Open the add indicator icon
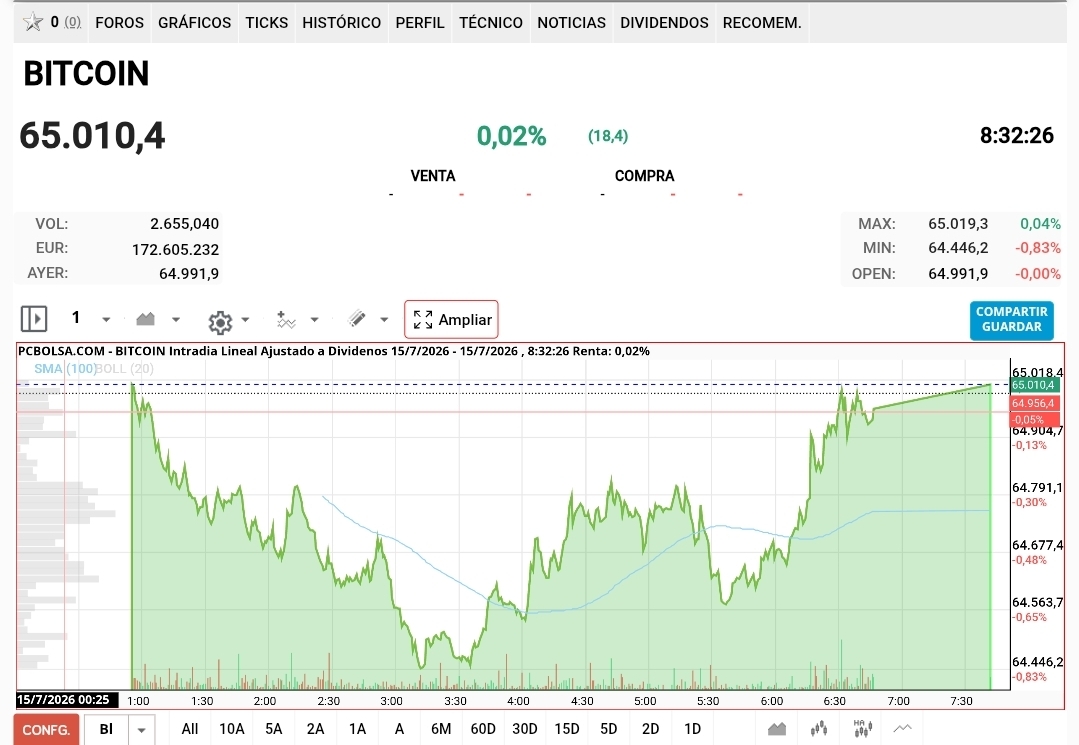Viewport: 1079px width, 745px height. coord(286,320)
